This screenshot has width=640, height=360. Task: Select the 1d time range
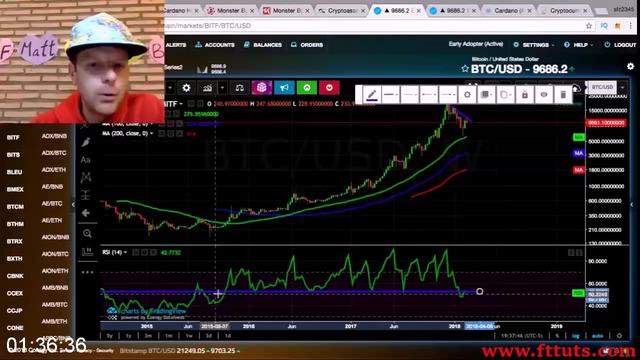click(x=228, y=336)
